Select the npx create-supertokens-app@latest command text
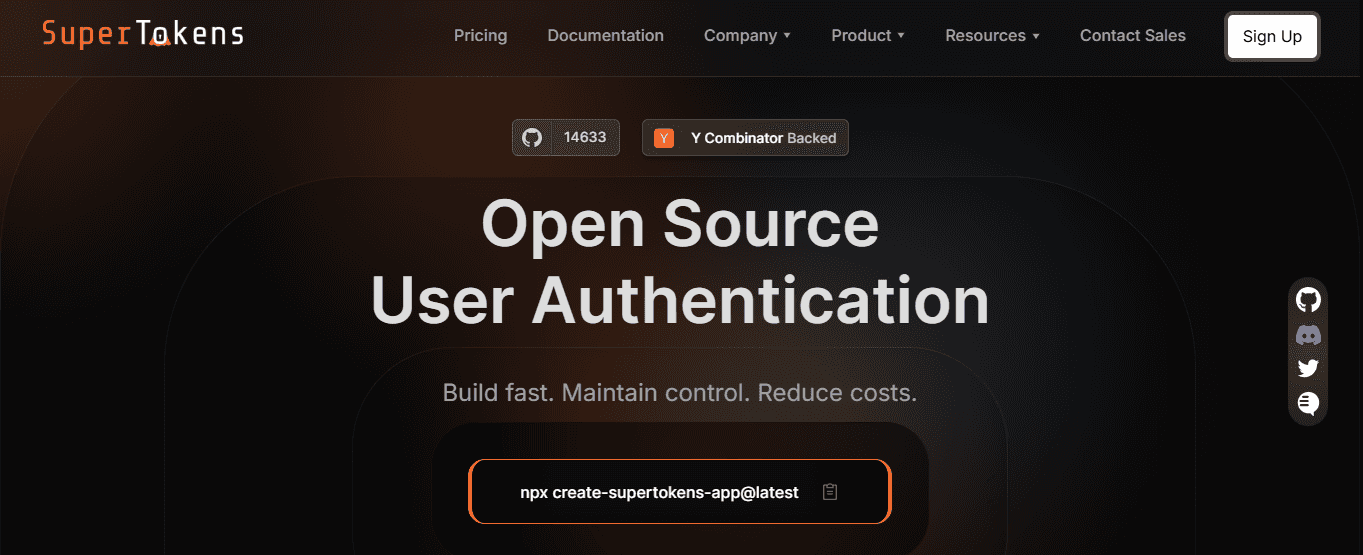Screen dimensions: 1363x555 tap(659, 492)
